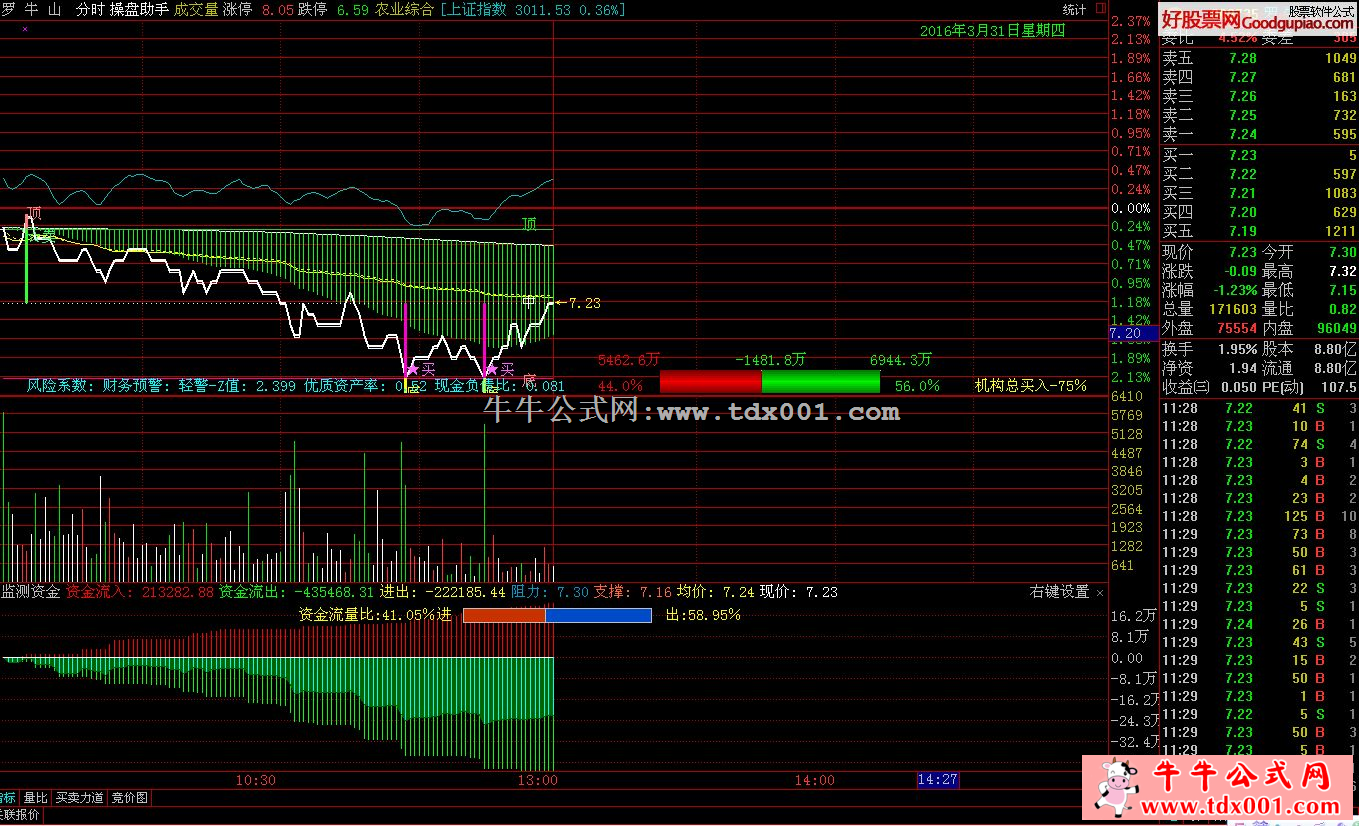
Task: Click the PE(动) 107.5 value
Action: [x=1337, y=387]
